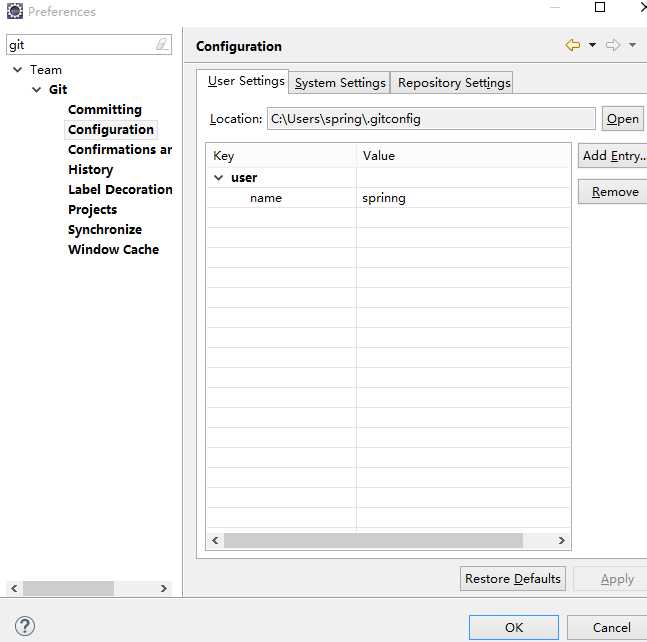Click the Remove button
Viewport: 647px width, 642px height.
(612, 191)
